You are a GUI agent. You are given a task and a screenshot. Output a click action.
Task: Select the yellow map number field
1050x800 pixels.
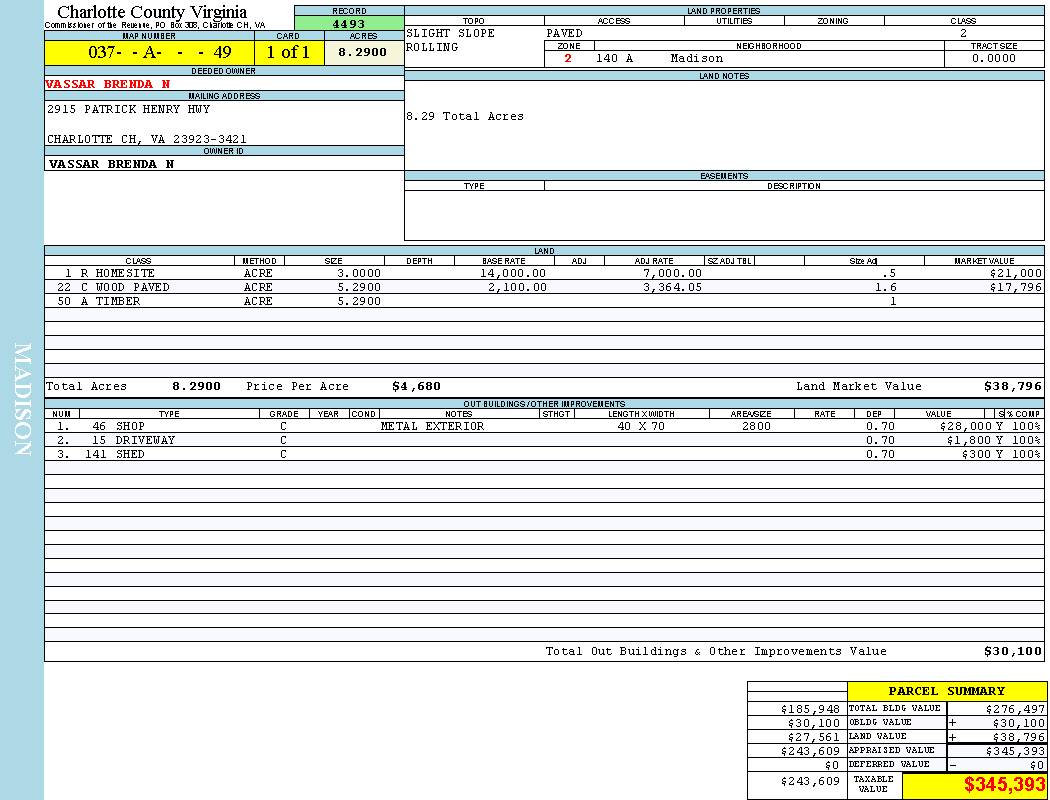point(149,53)
